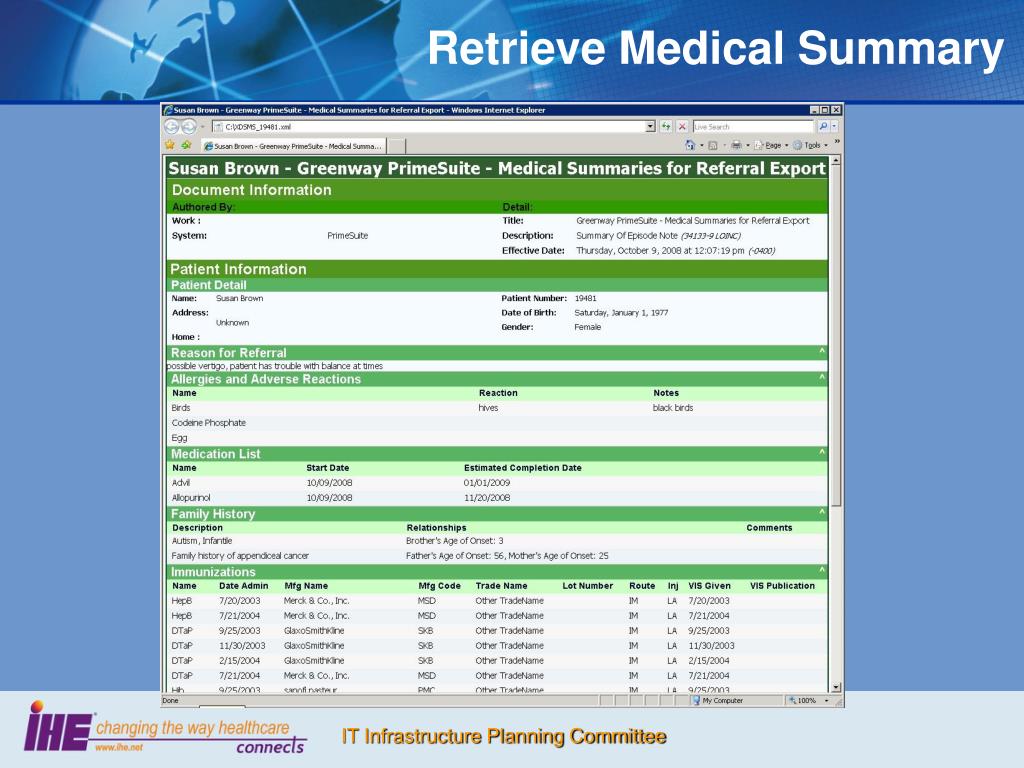This screenshot has height=768, width=1024.
Task: Click date of birth 'Saturday, January 1, 1977'
Action: [x=621, y=312]
